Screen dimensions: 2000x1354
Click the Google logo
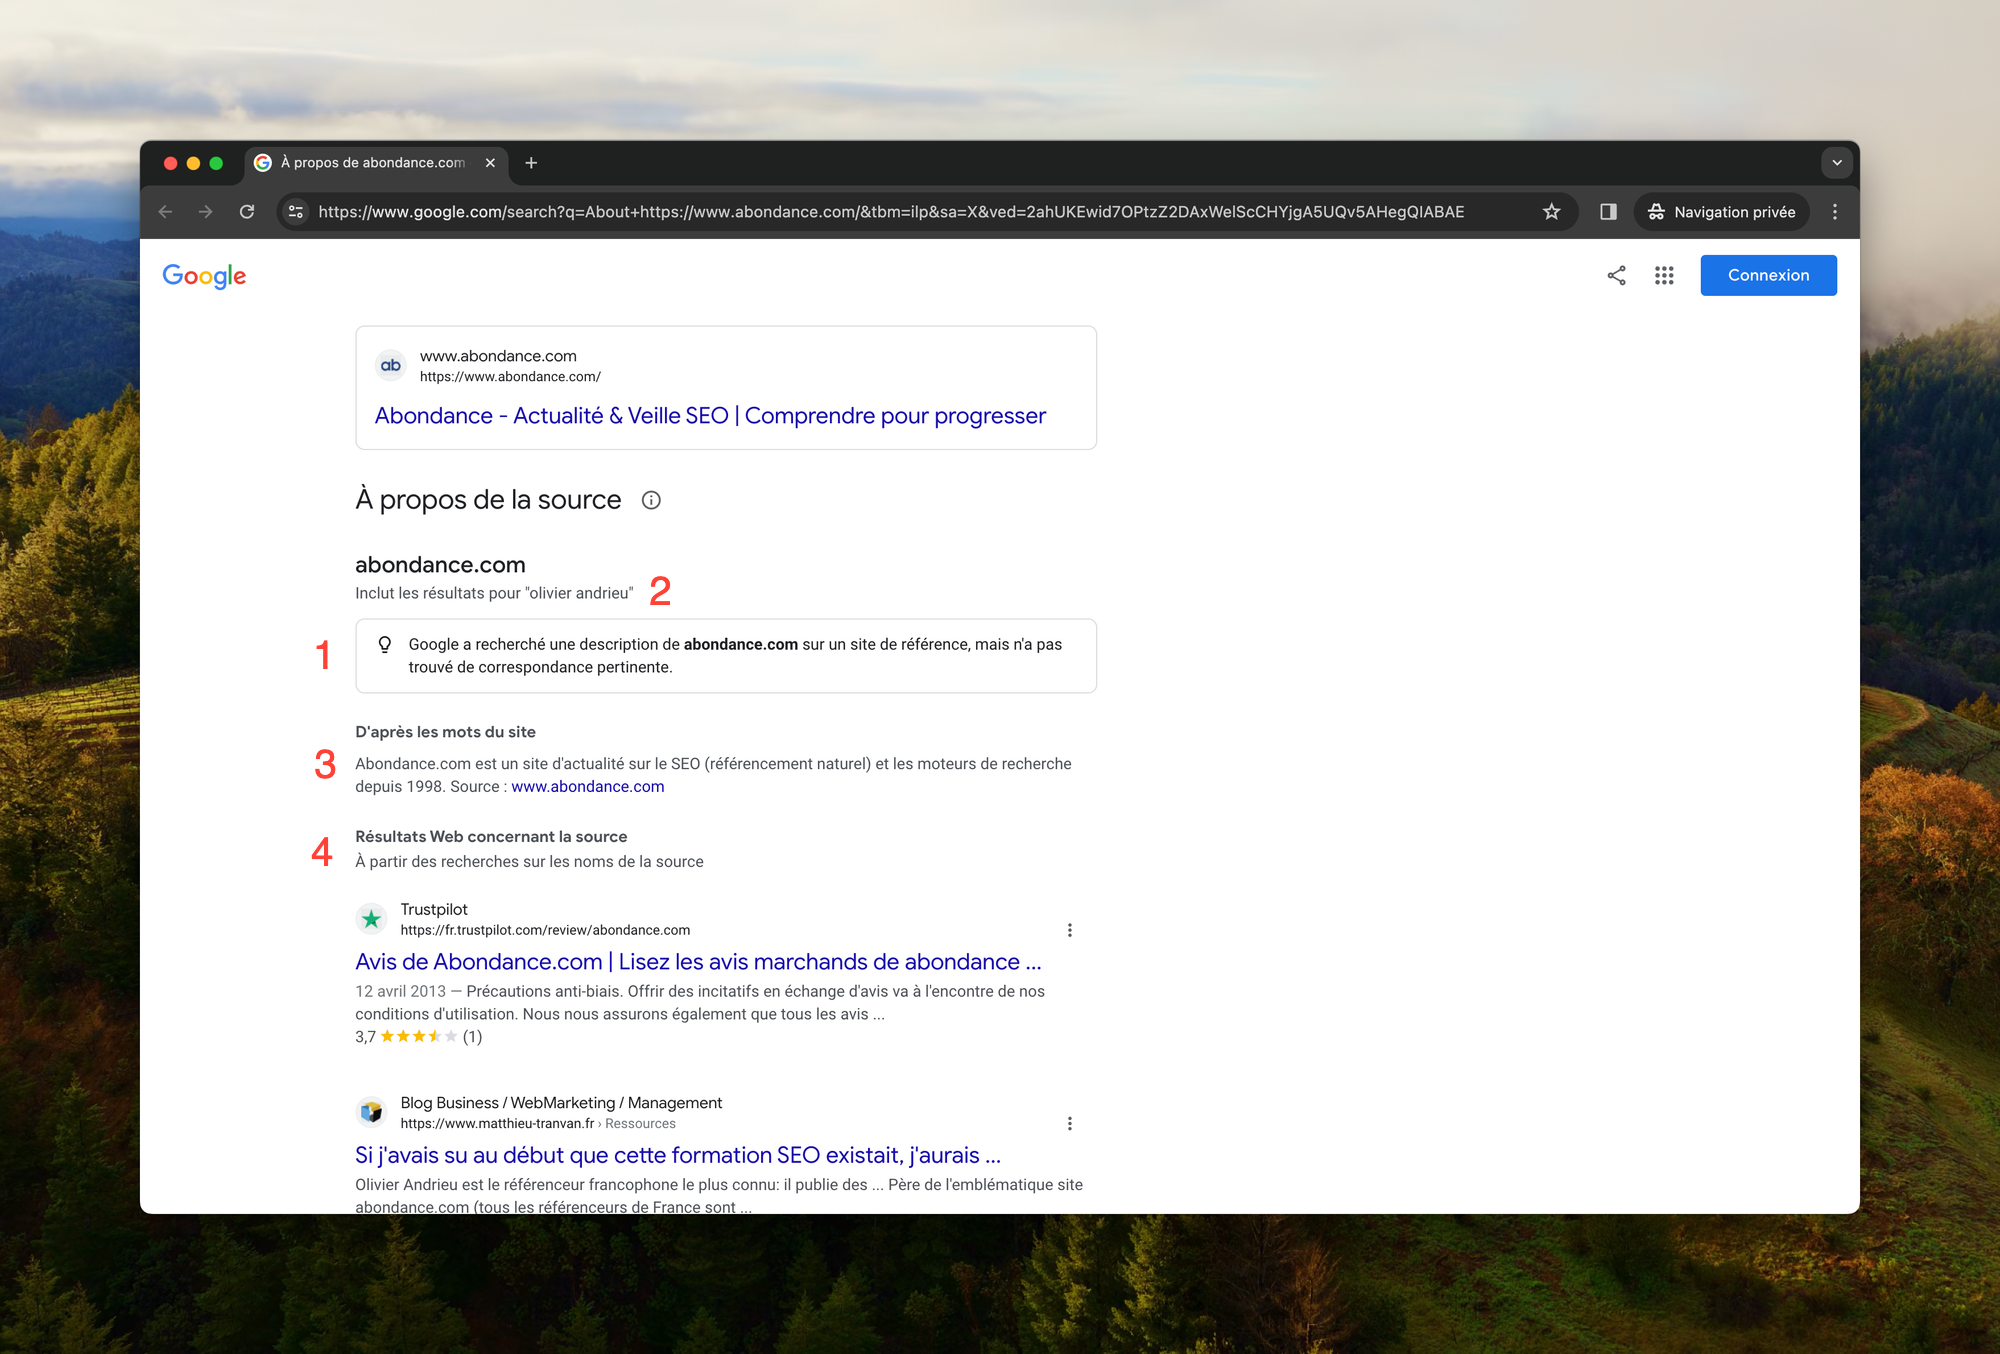[204, 276]
